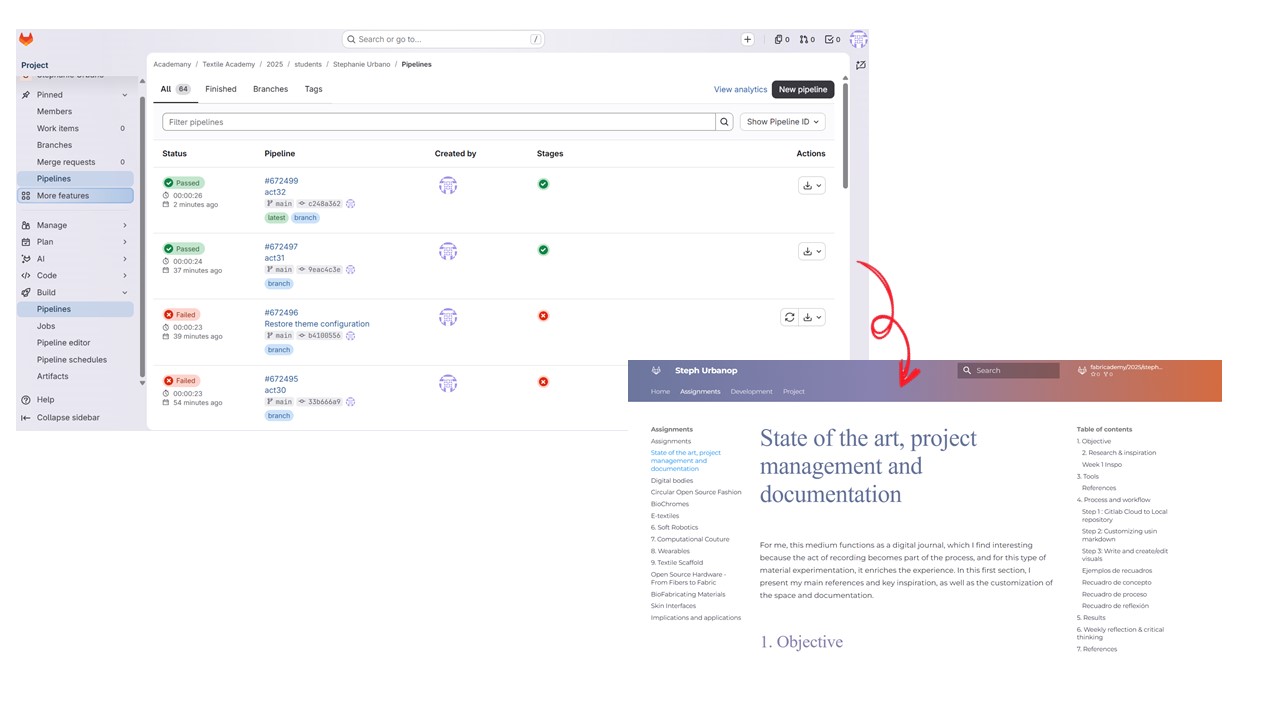Switch to the Branches pipelines tab
1280x720 pixels.
click(x=270, y=89)
